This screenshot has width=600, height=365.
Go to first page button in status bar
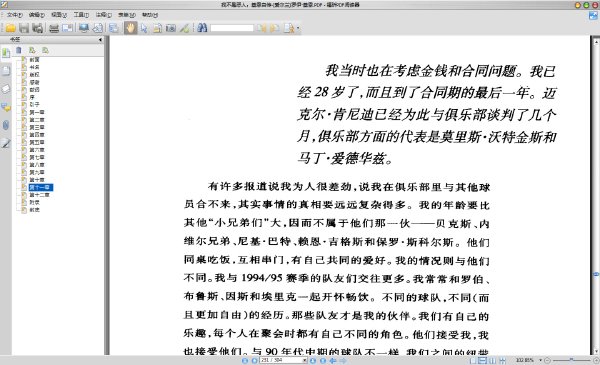click(245, 360)
